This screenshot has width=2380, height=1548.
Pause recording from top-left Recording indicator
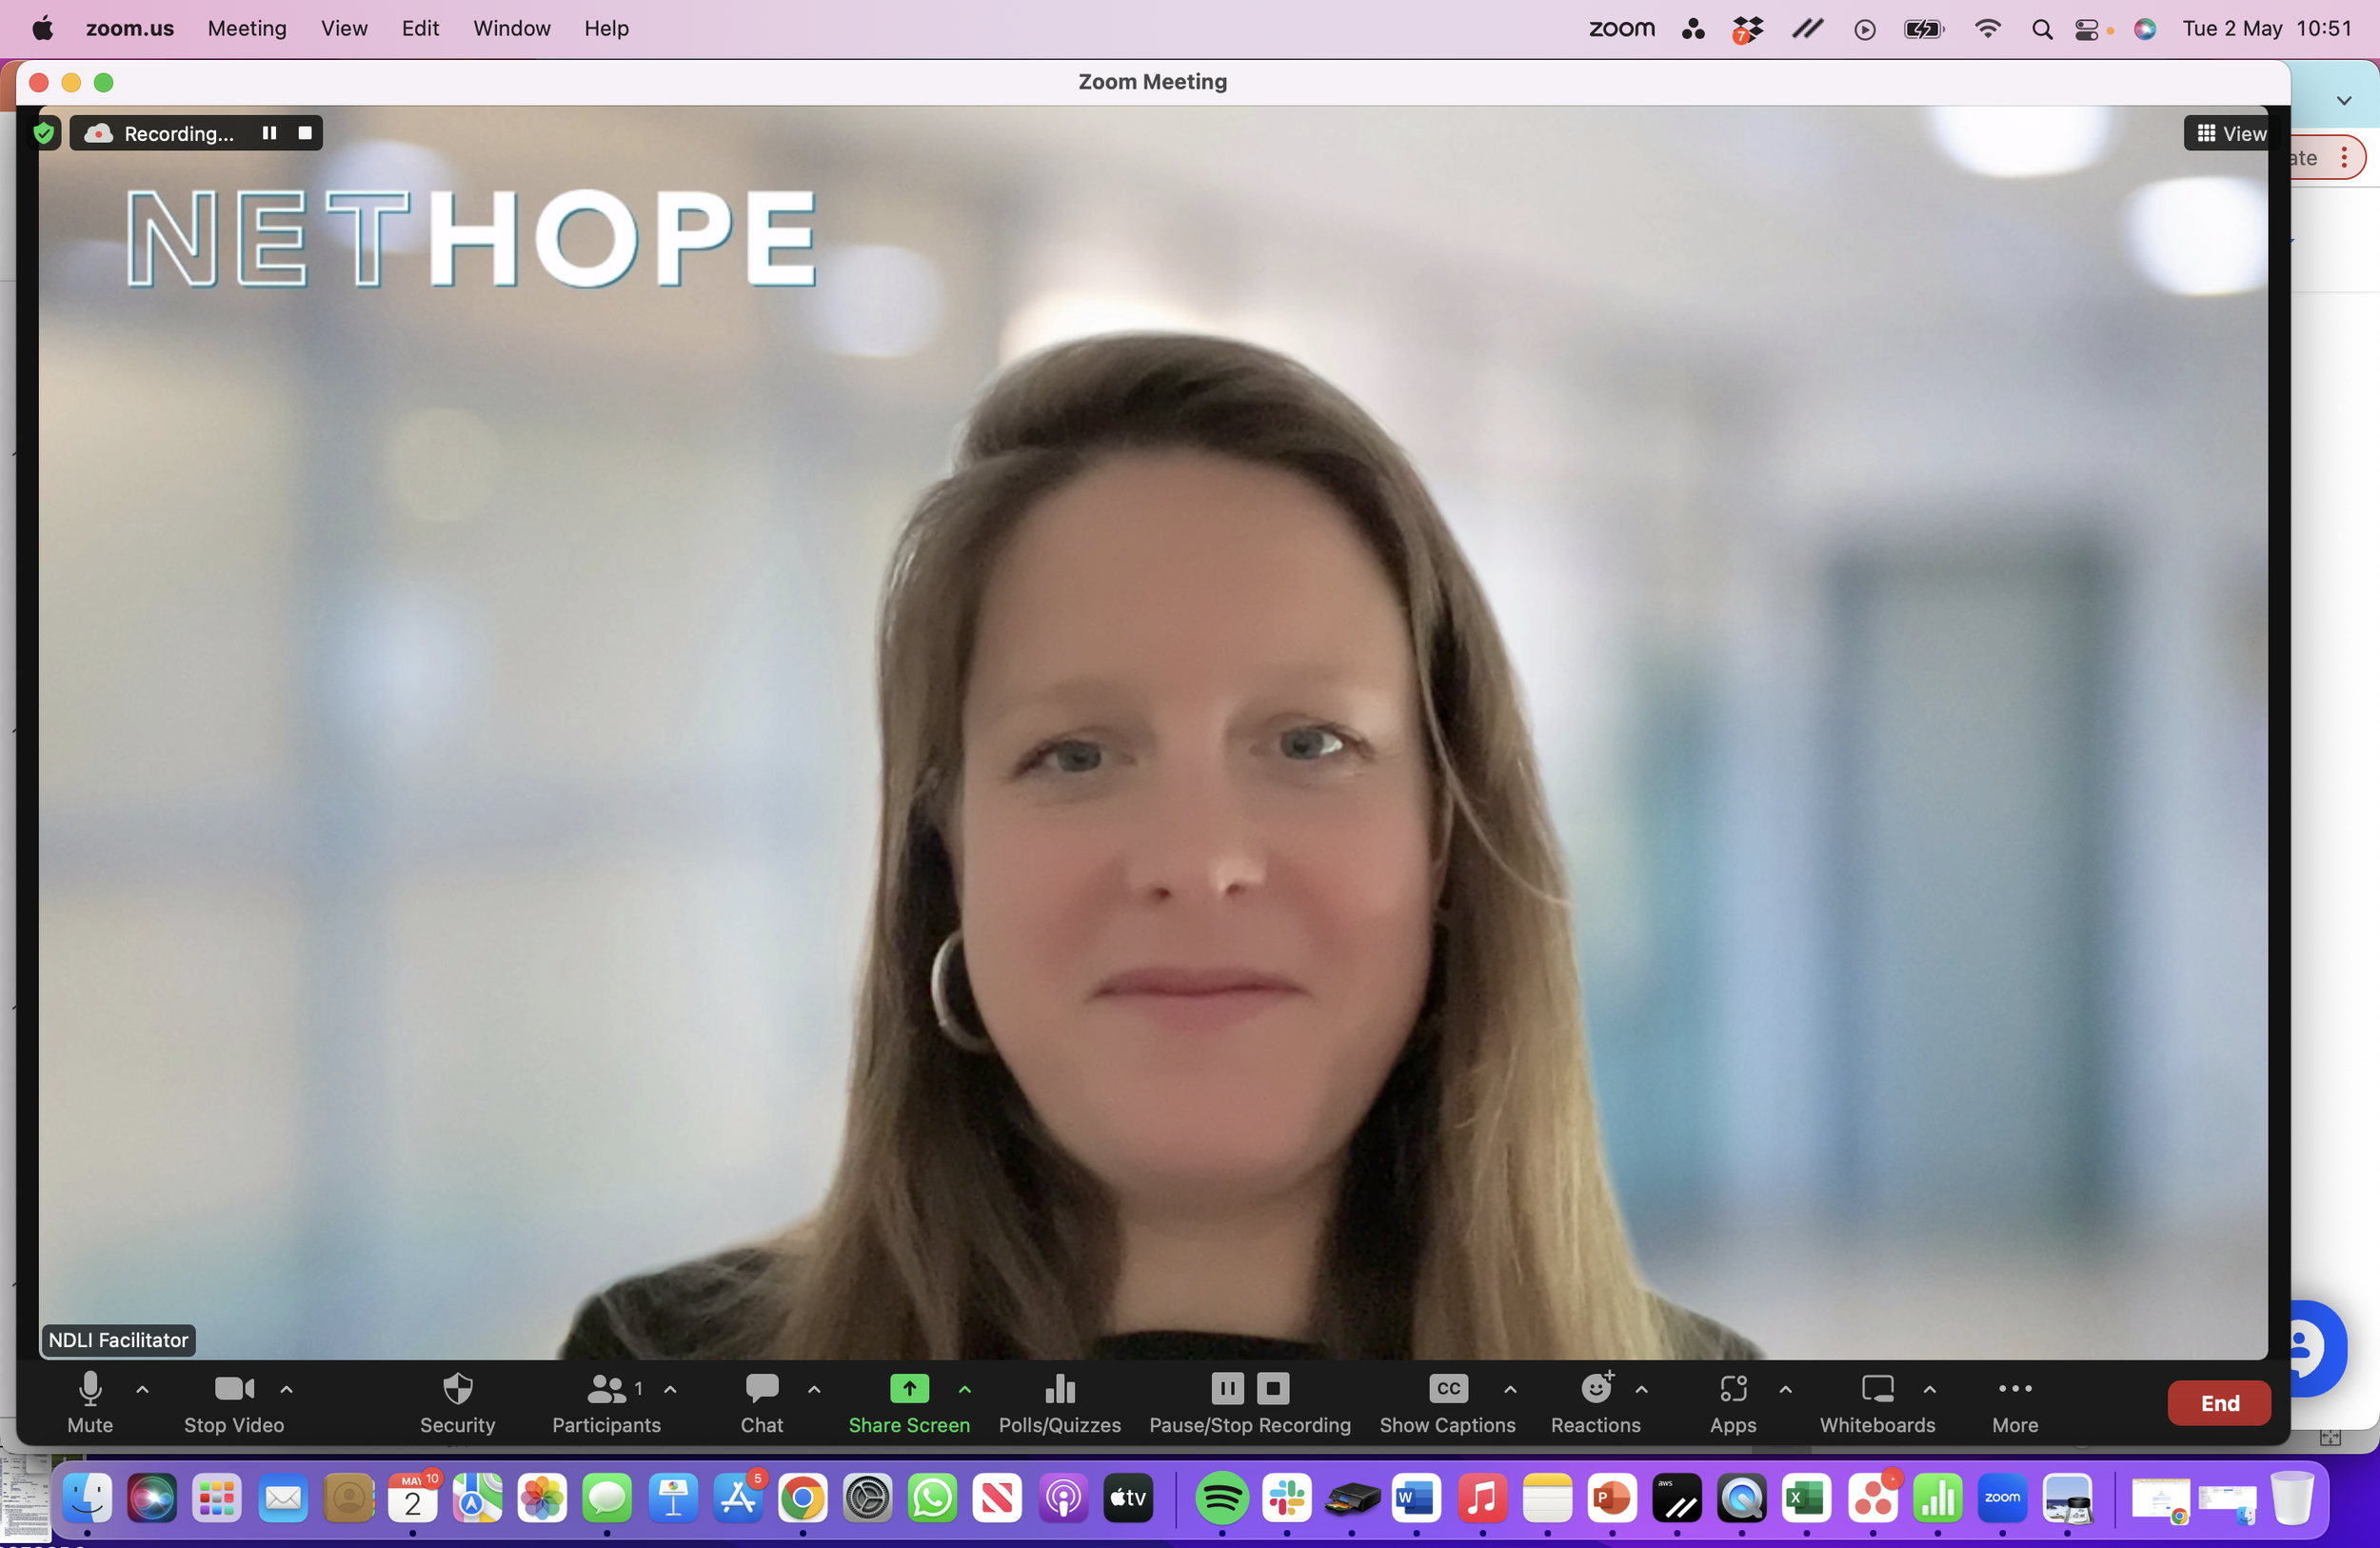coord(269,133)
